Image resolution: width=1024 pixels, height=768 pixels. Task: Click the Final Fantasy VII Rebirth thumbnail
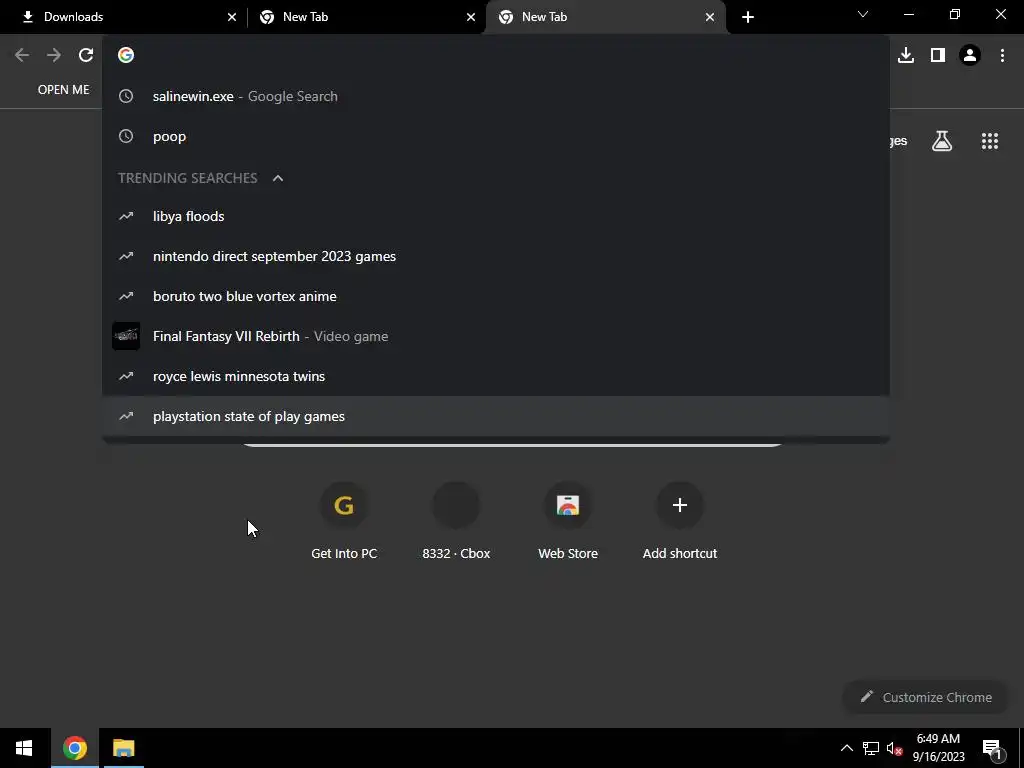pos(126,336)
